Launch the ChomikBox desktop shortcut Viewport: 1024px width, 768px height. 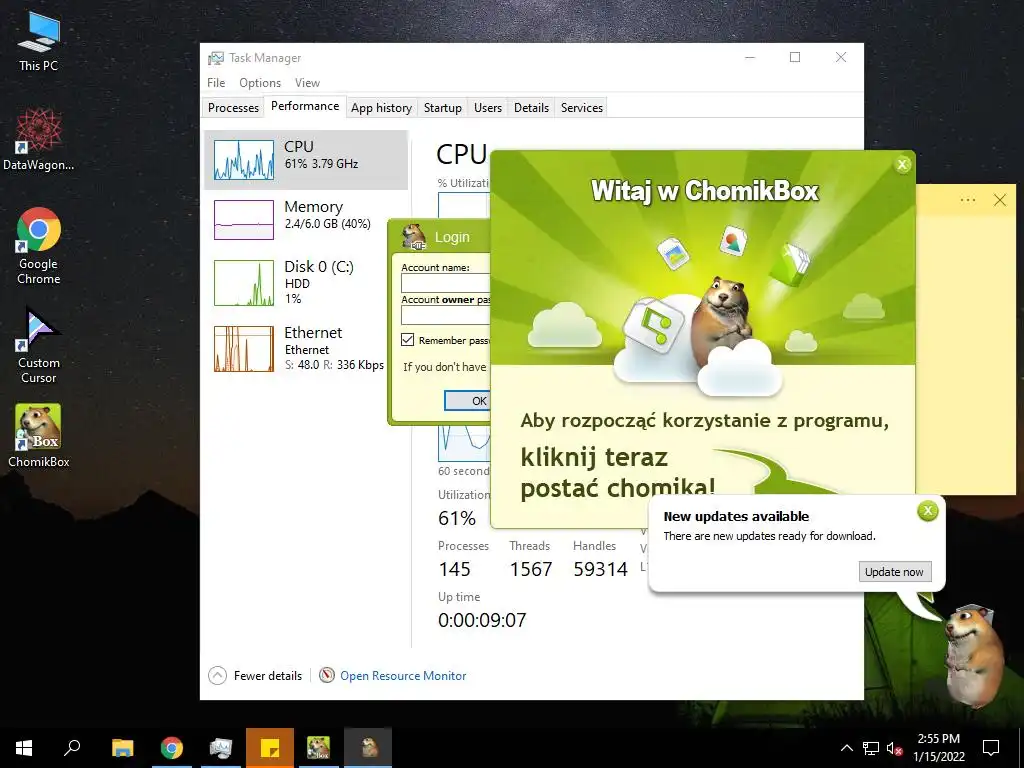point(39,435)
